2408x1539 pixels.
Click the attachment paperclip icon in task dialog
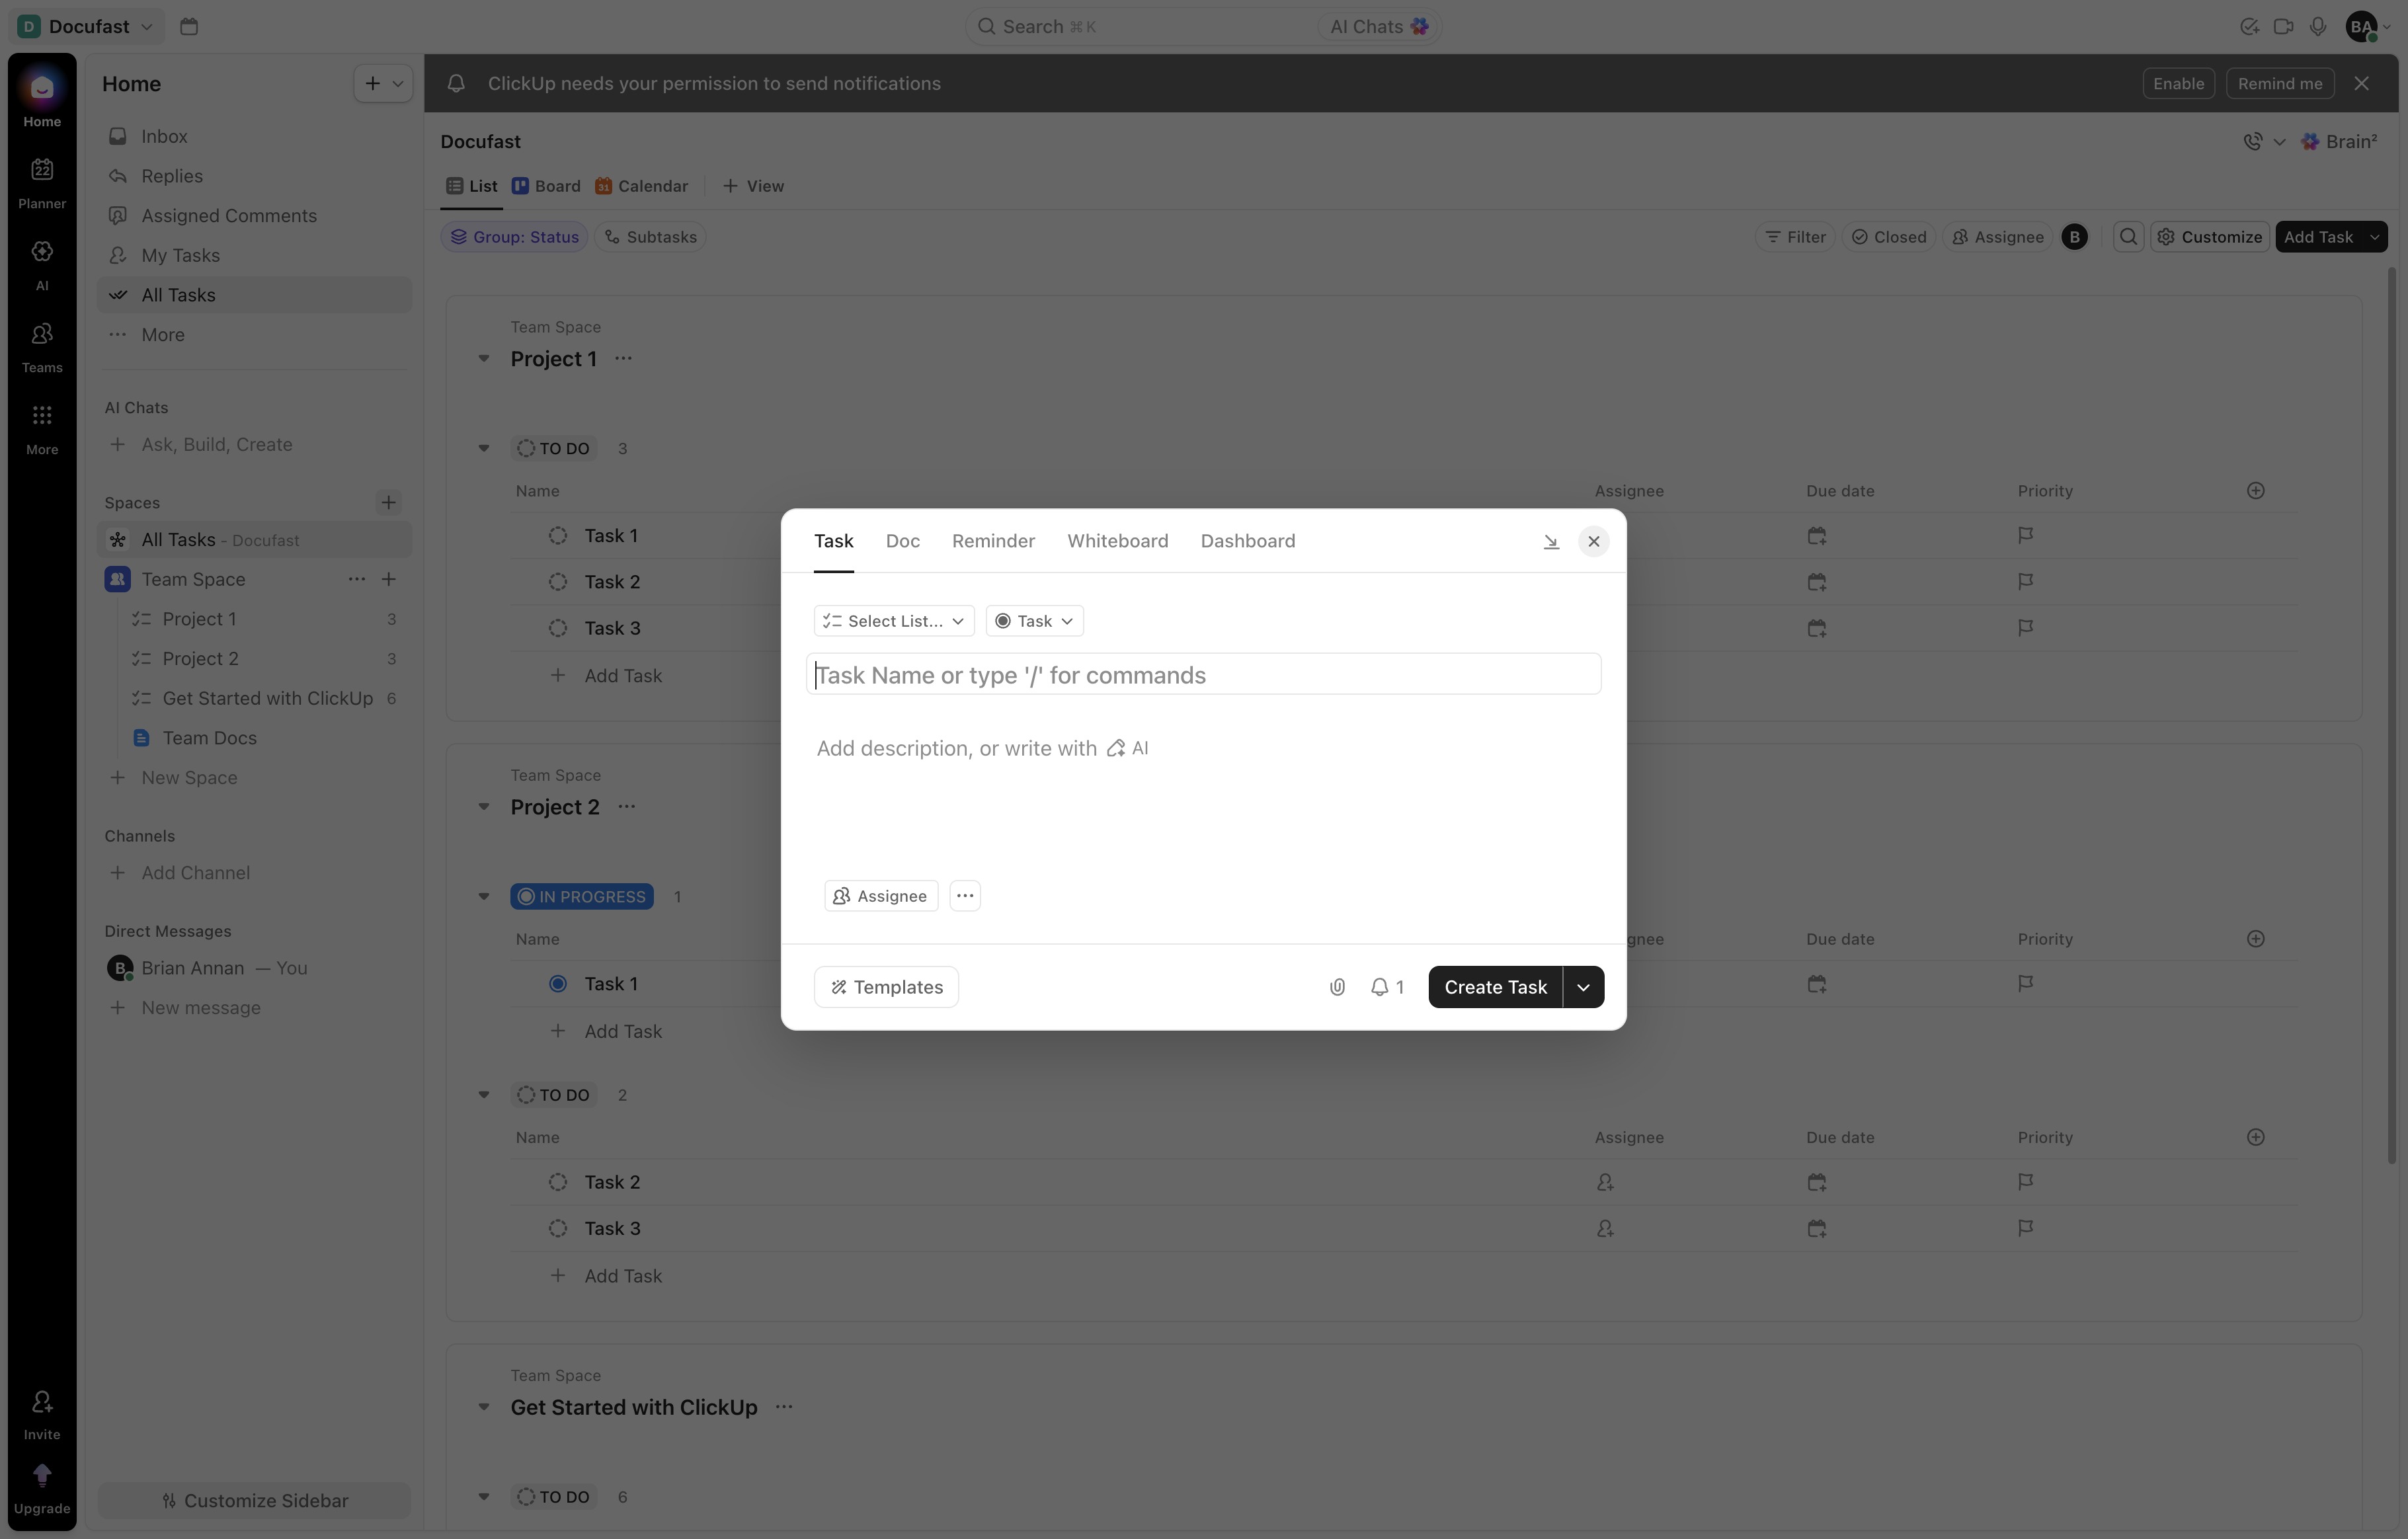pyautogui.click(x=1337, y=987)
